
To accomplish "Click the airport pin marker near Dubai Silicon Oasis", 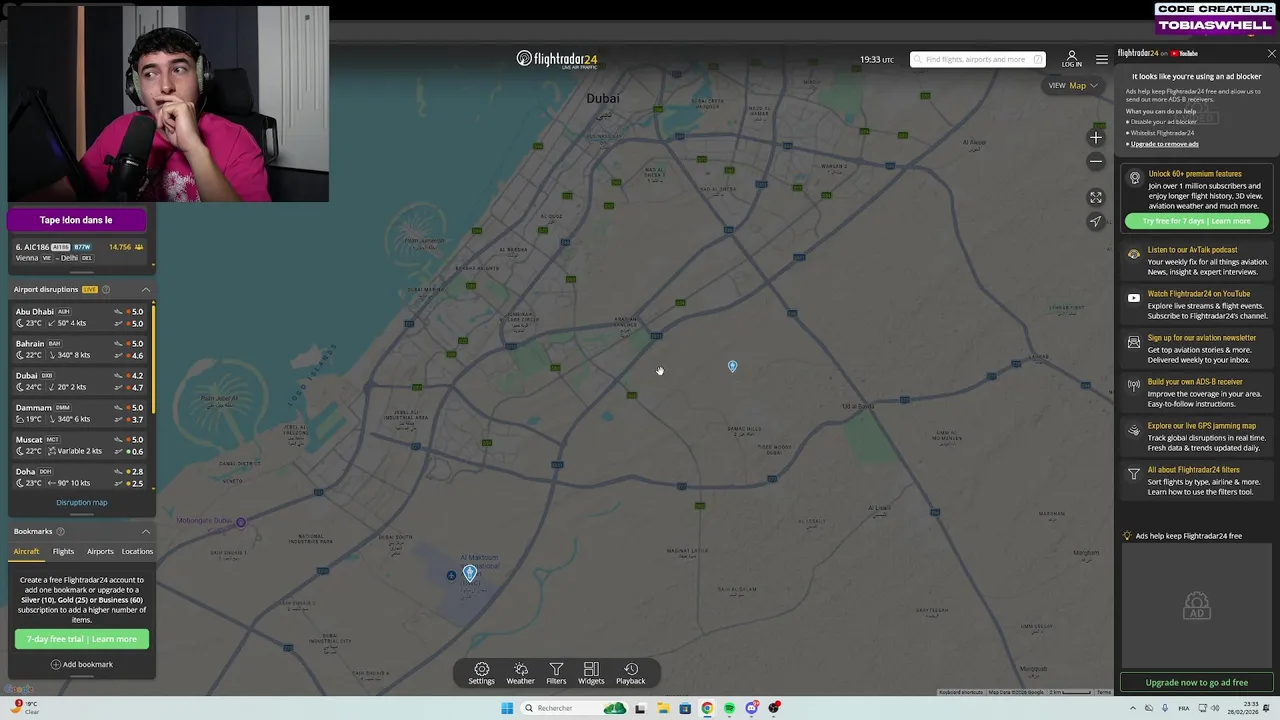I will 732,367.
